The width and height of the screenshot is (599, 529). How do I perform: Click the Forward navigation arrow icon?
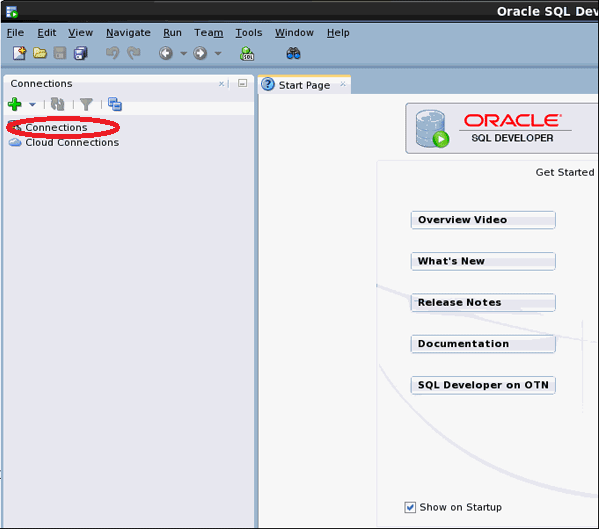[x=200, y=53]
